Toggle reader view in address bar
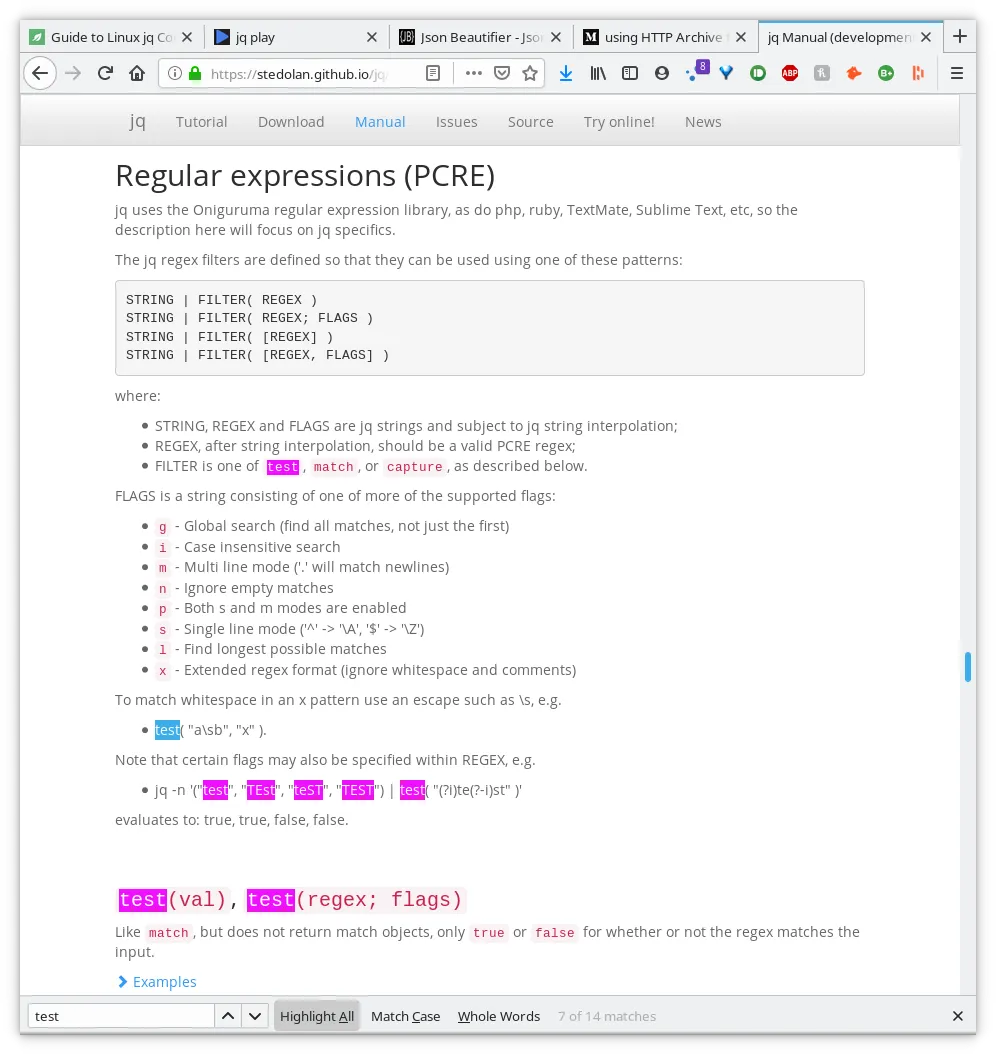The width and height of the screenshot is (996, 1055). tap(433, 73)
